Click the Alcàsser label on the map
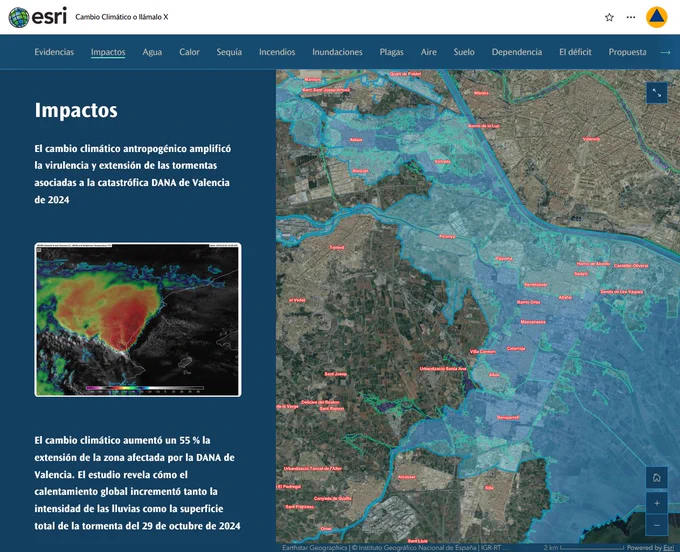 [x=407, y=477]
